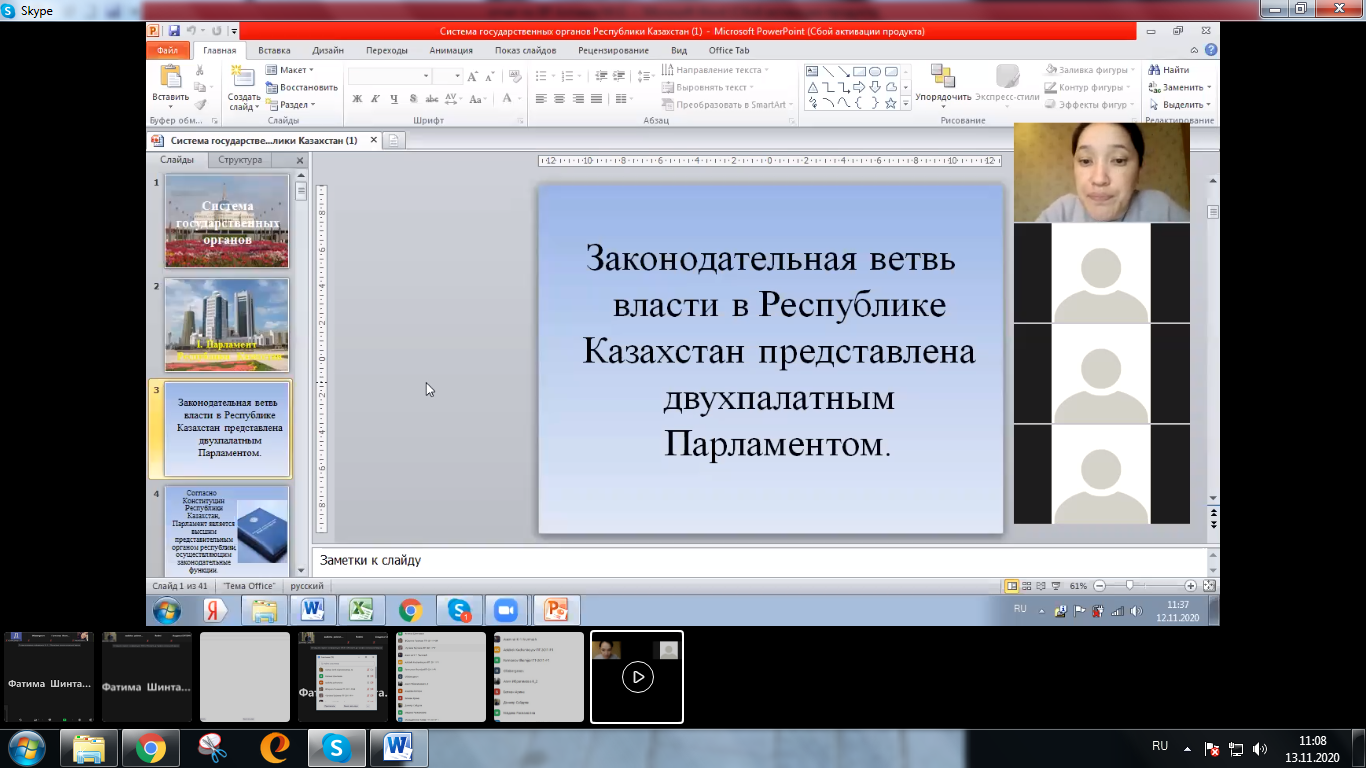
Task: Switch to Анимация animation ribbon tab
Action: click(451, 50)
